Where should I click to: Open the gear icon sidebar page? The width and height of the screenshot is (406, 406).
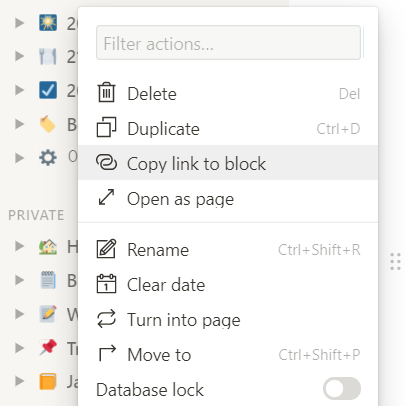pos(48,157)
